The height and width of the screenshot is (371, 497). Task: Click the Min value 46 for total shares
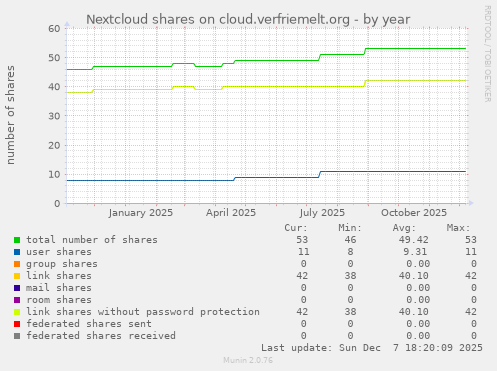point(350,240)
